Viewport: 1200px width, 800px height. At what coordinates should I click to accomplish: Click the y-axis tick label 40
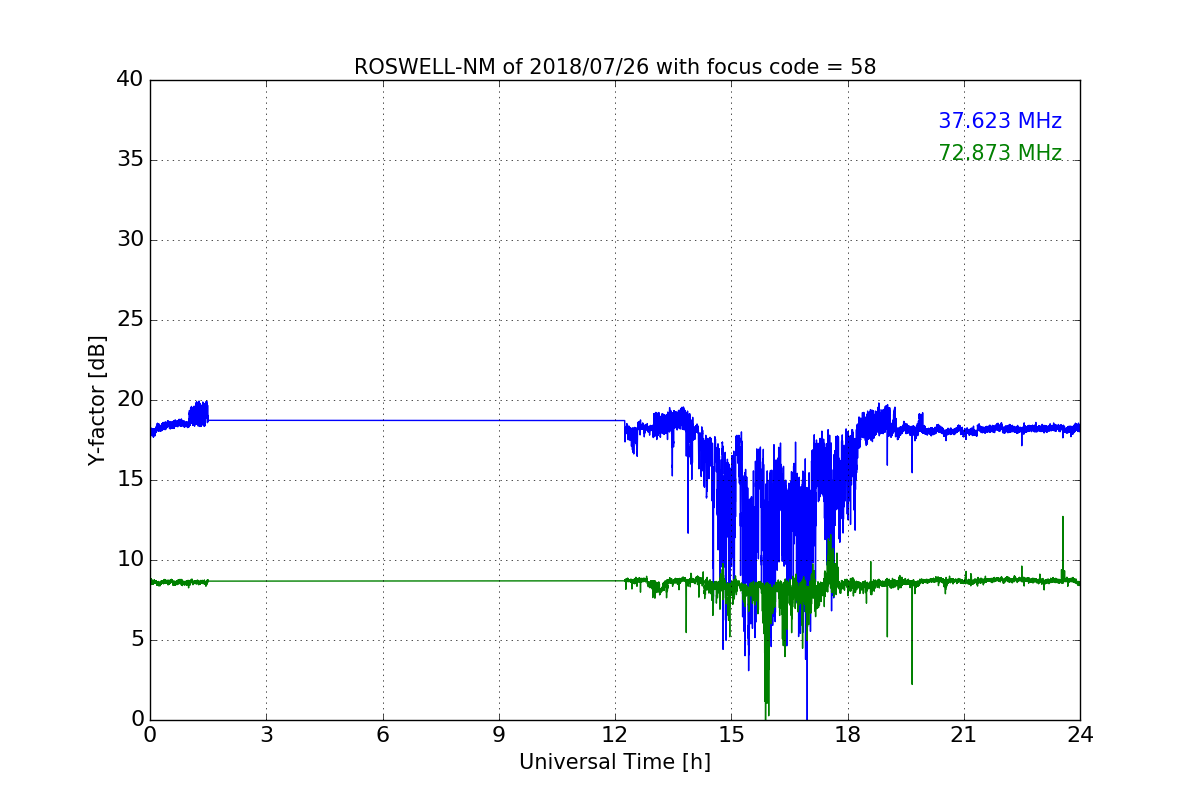click(129, 80)
